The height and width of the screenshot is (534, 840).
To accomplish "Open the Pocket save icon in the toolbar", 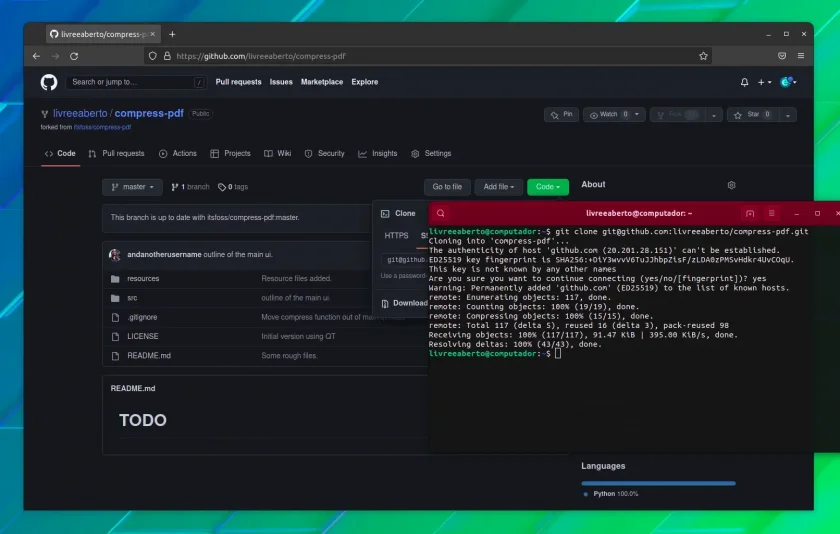I will 782,56.
